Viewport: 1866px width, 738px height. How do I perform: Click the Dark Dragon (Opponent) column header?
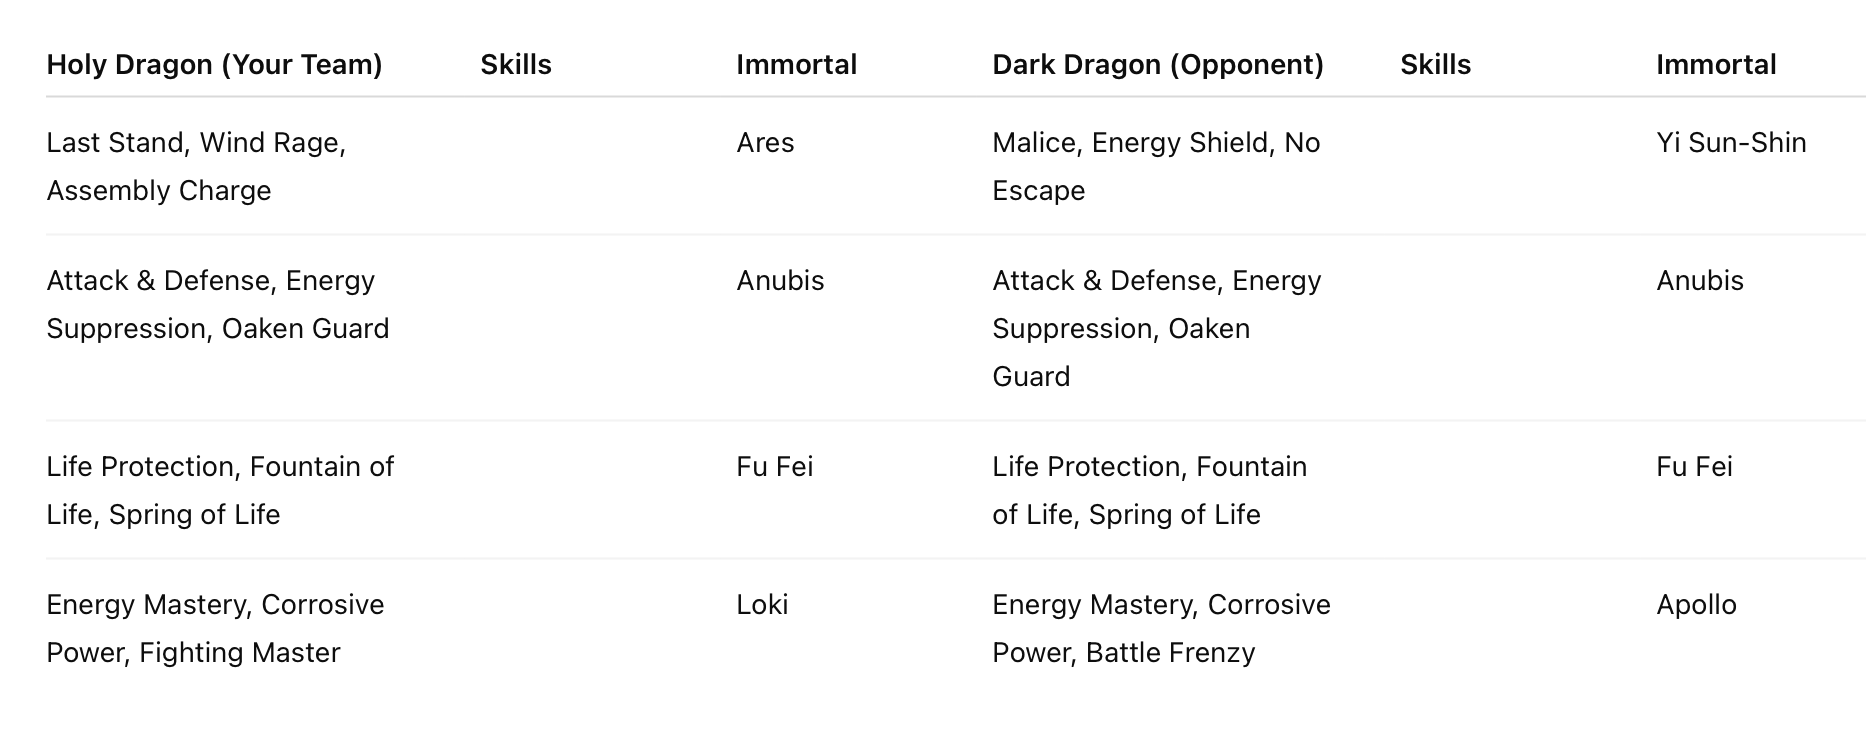click(x=1157, y=65)
